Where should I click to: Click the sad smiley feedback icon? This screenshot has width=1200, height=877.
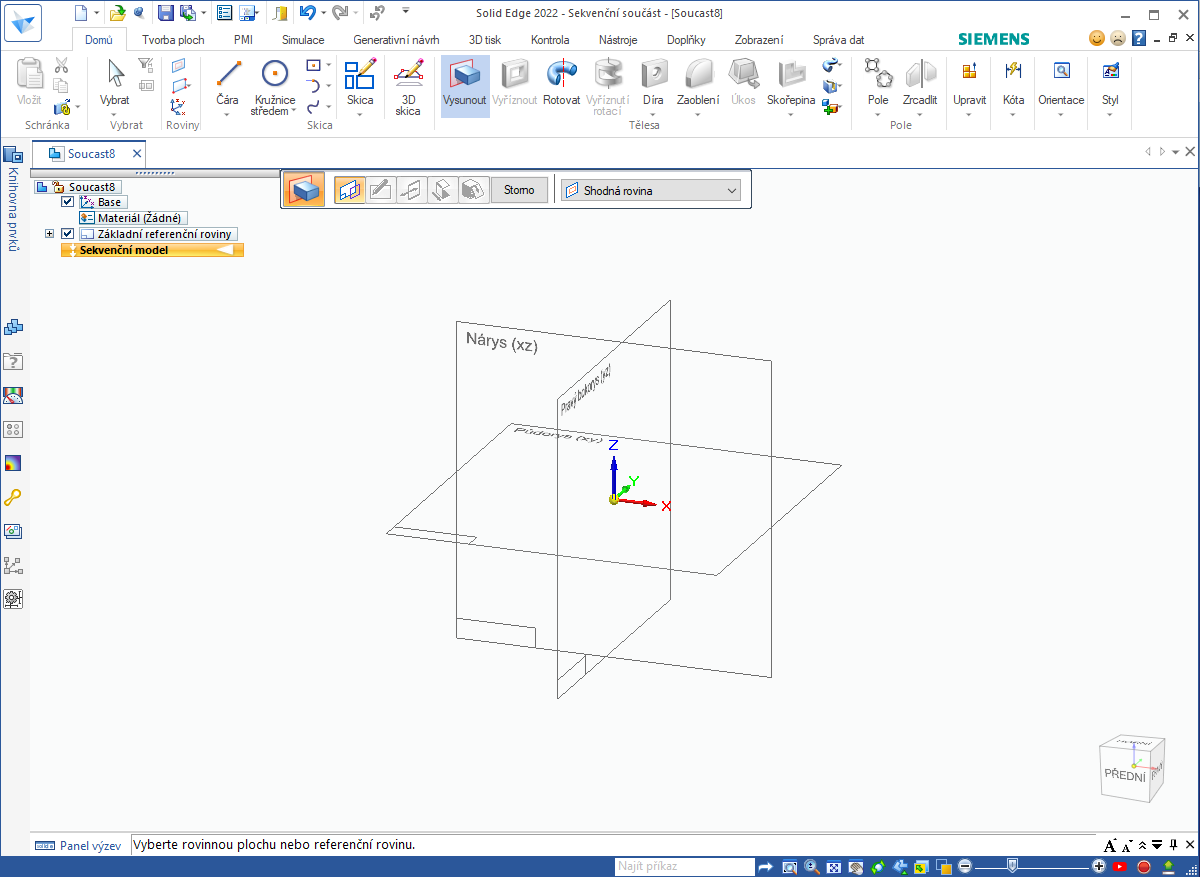(x=1117, y=38)
